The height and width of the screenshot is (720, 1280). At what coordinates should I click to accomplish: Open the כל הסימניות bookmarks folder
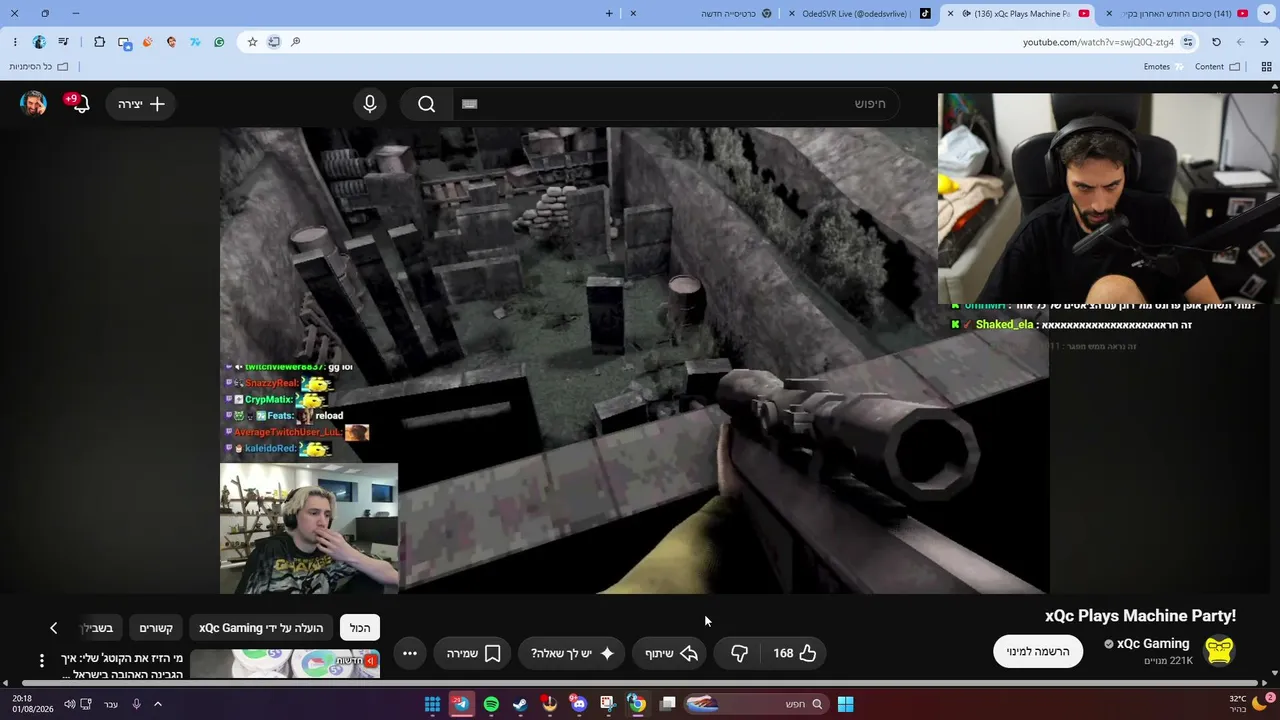39,67
